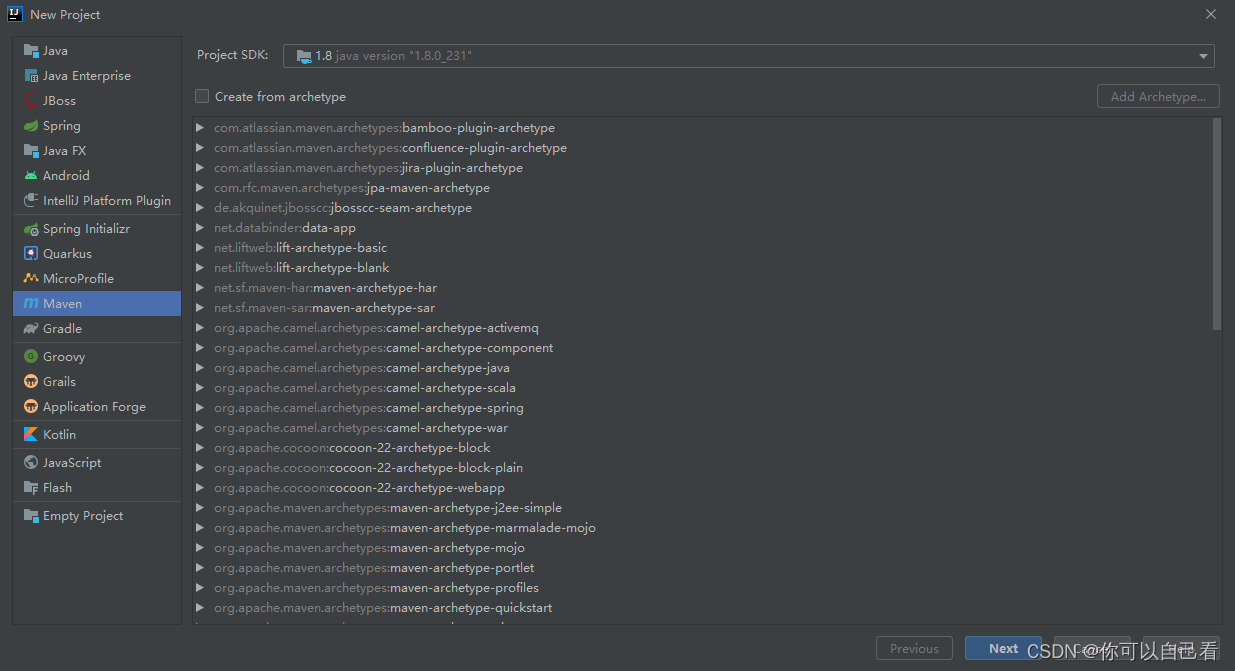1235x671 pixels.
Task: Click the Empty Project folder icon
Action: point(31,516)
